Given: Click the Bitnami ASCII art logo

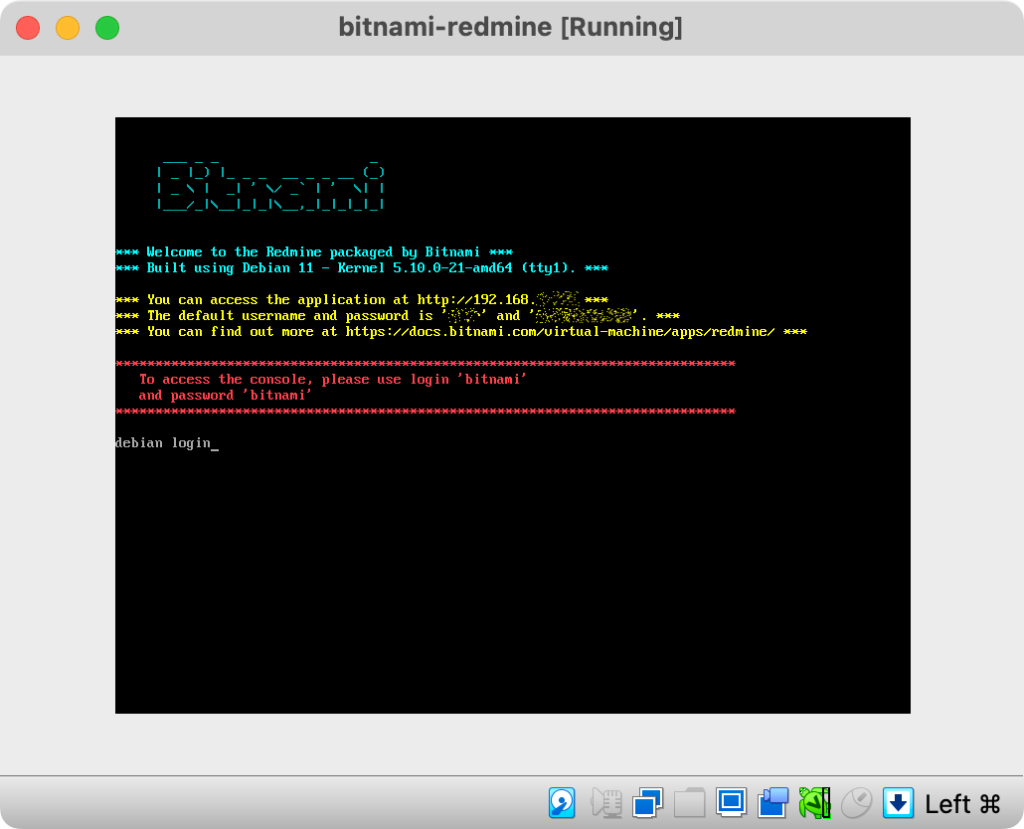Looking at the screenshot, I should pos(270,186).
